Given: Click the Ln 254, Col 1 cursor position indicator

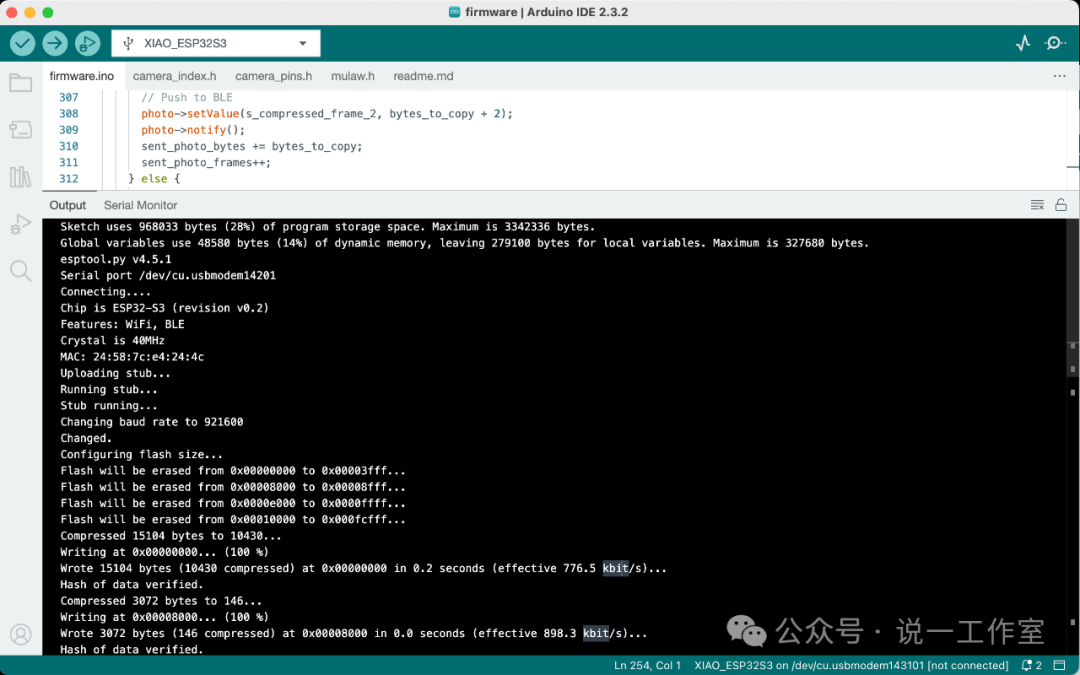Looking at the screenshot, I should click(647, 665).
